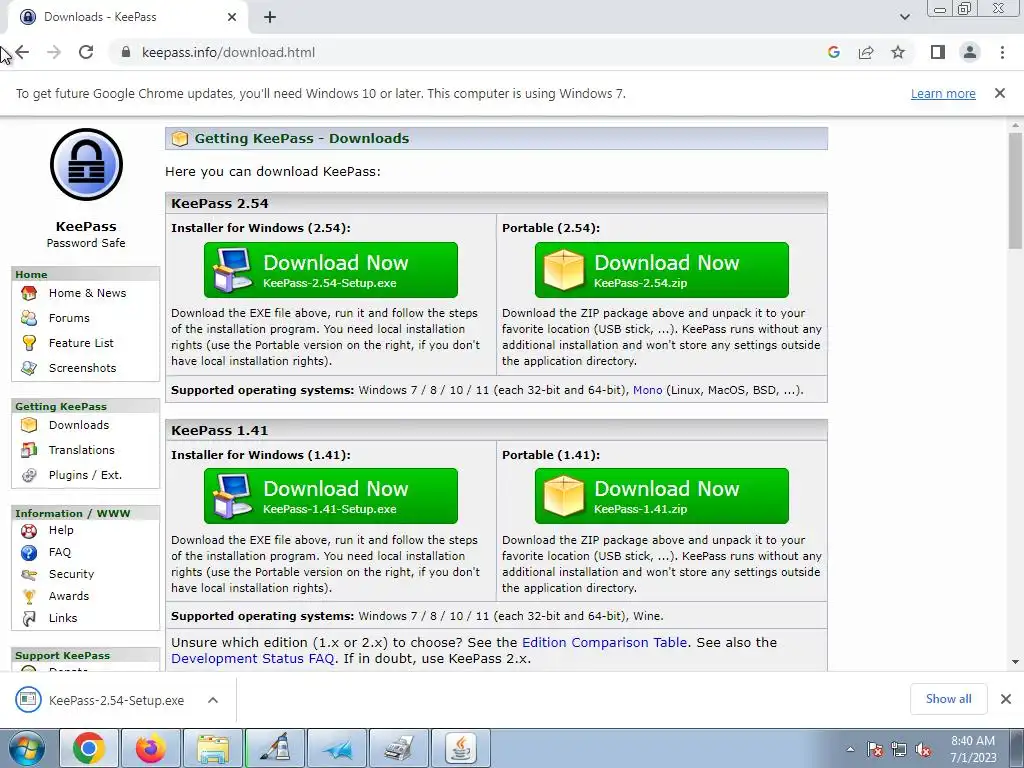Click the Security keys icon
1024x768 pixels.
click(29, 575)
